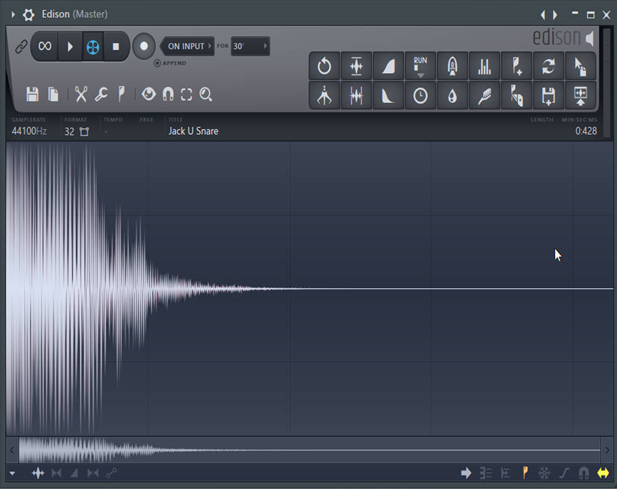Open the select brackets menu
617x489 pixels.
187,94
